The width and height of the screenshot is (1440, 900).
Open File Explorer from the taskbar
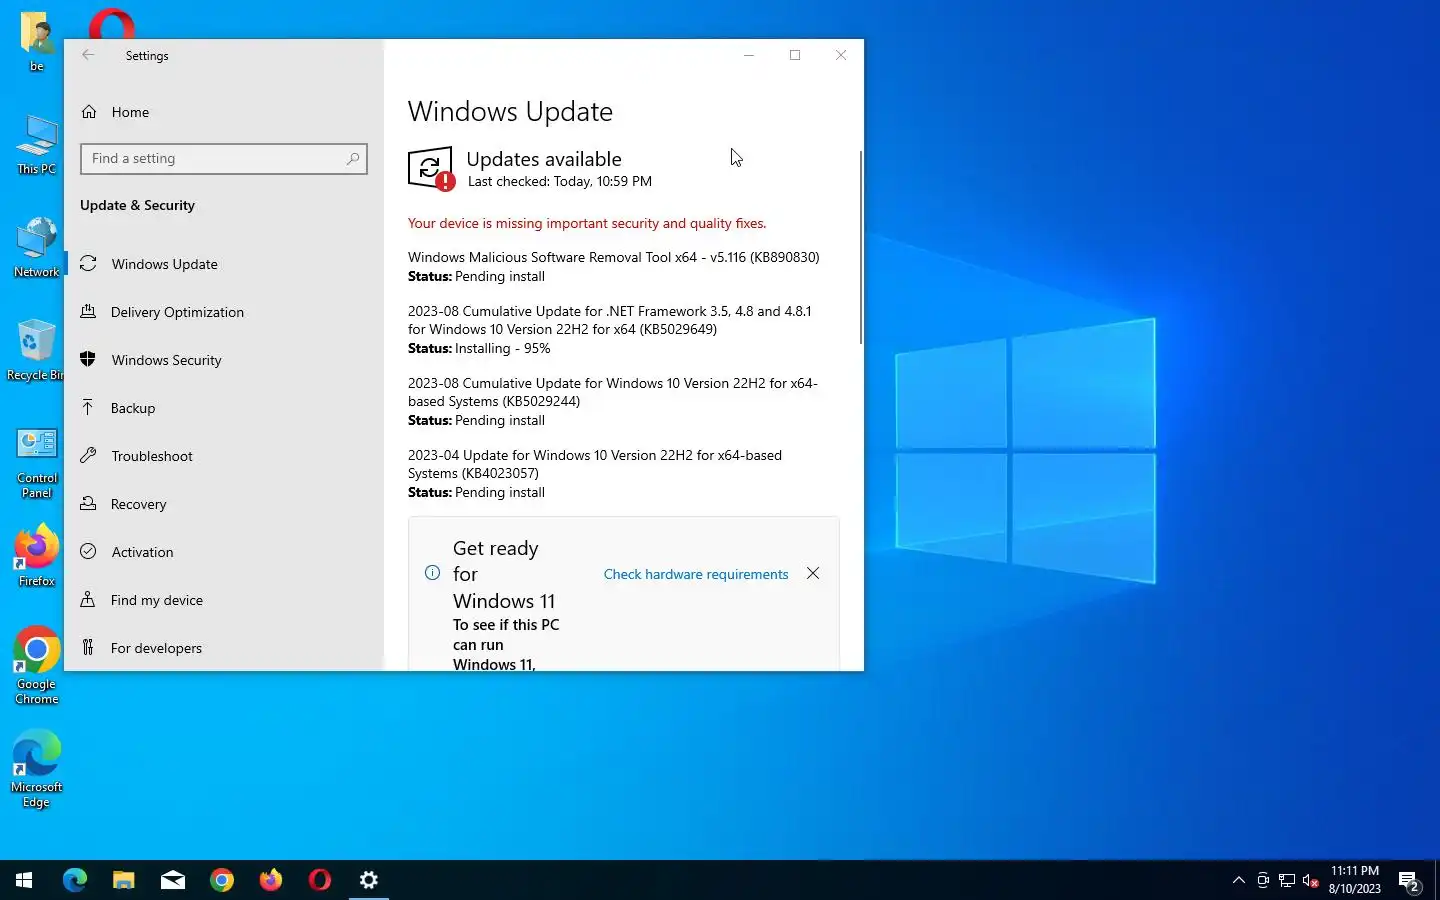coord(124,880)
